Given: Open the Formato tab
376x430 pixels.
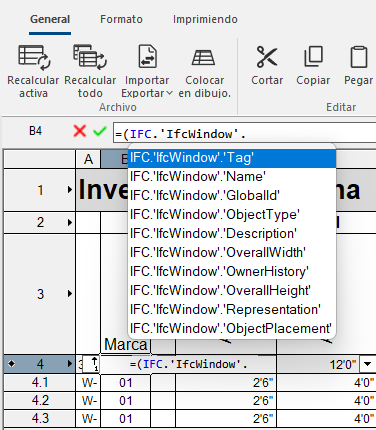Looking at the screenshot, I should [121, 19].
